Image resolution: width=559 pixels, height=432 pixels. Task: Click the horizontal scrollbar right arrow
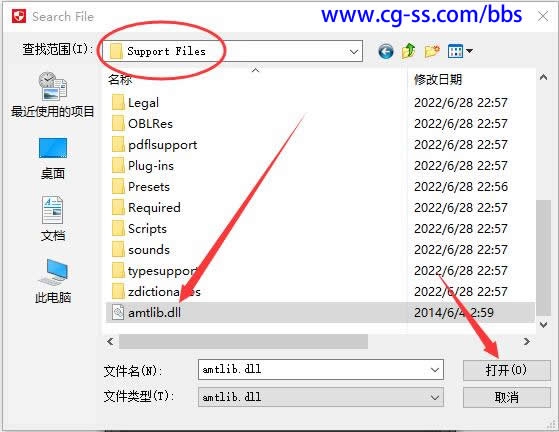coord(527,341)
